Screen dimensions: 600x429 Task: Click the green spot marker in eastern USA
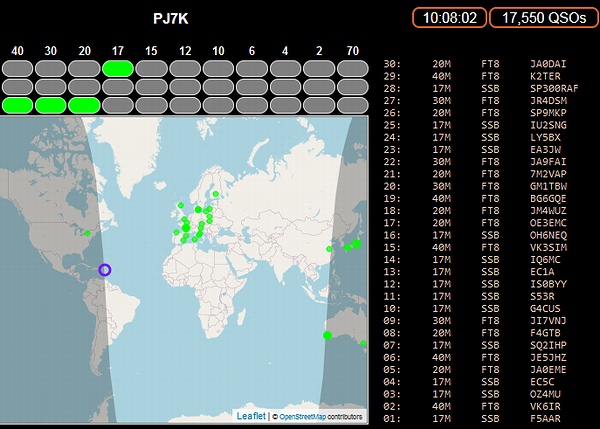87,233
